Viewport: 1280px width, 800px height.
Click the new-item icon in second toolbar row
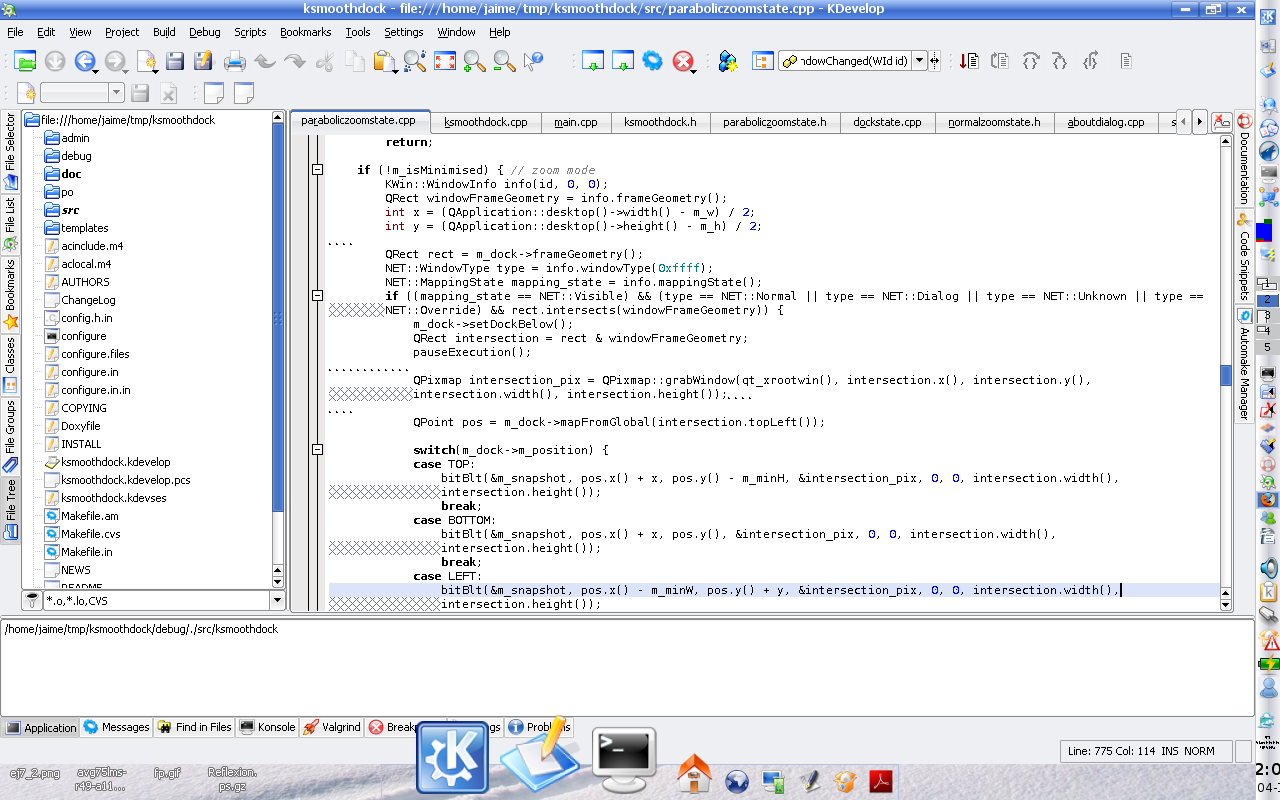[x=25, y=93]
